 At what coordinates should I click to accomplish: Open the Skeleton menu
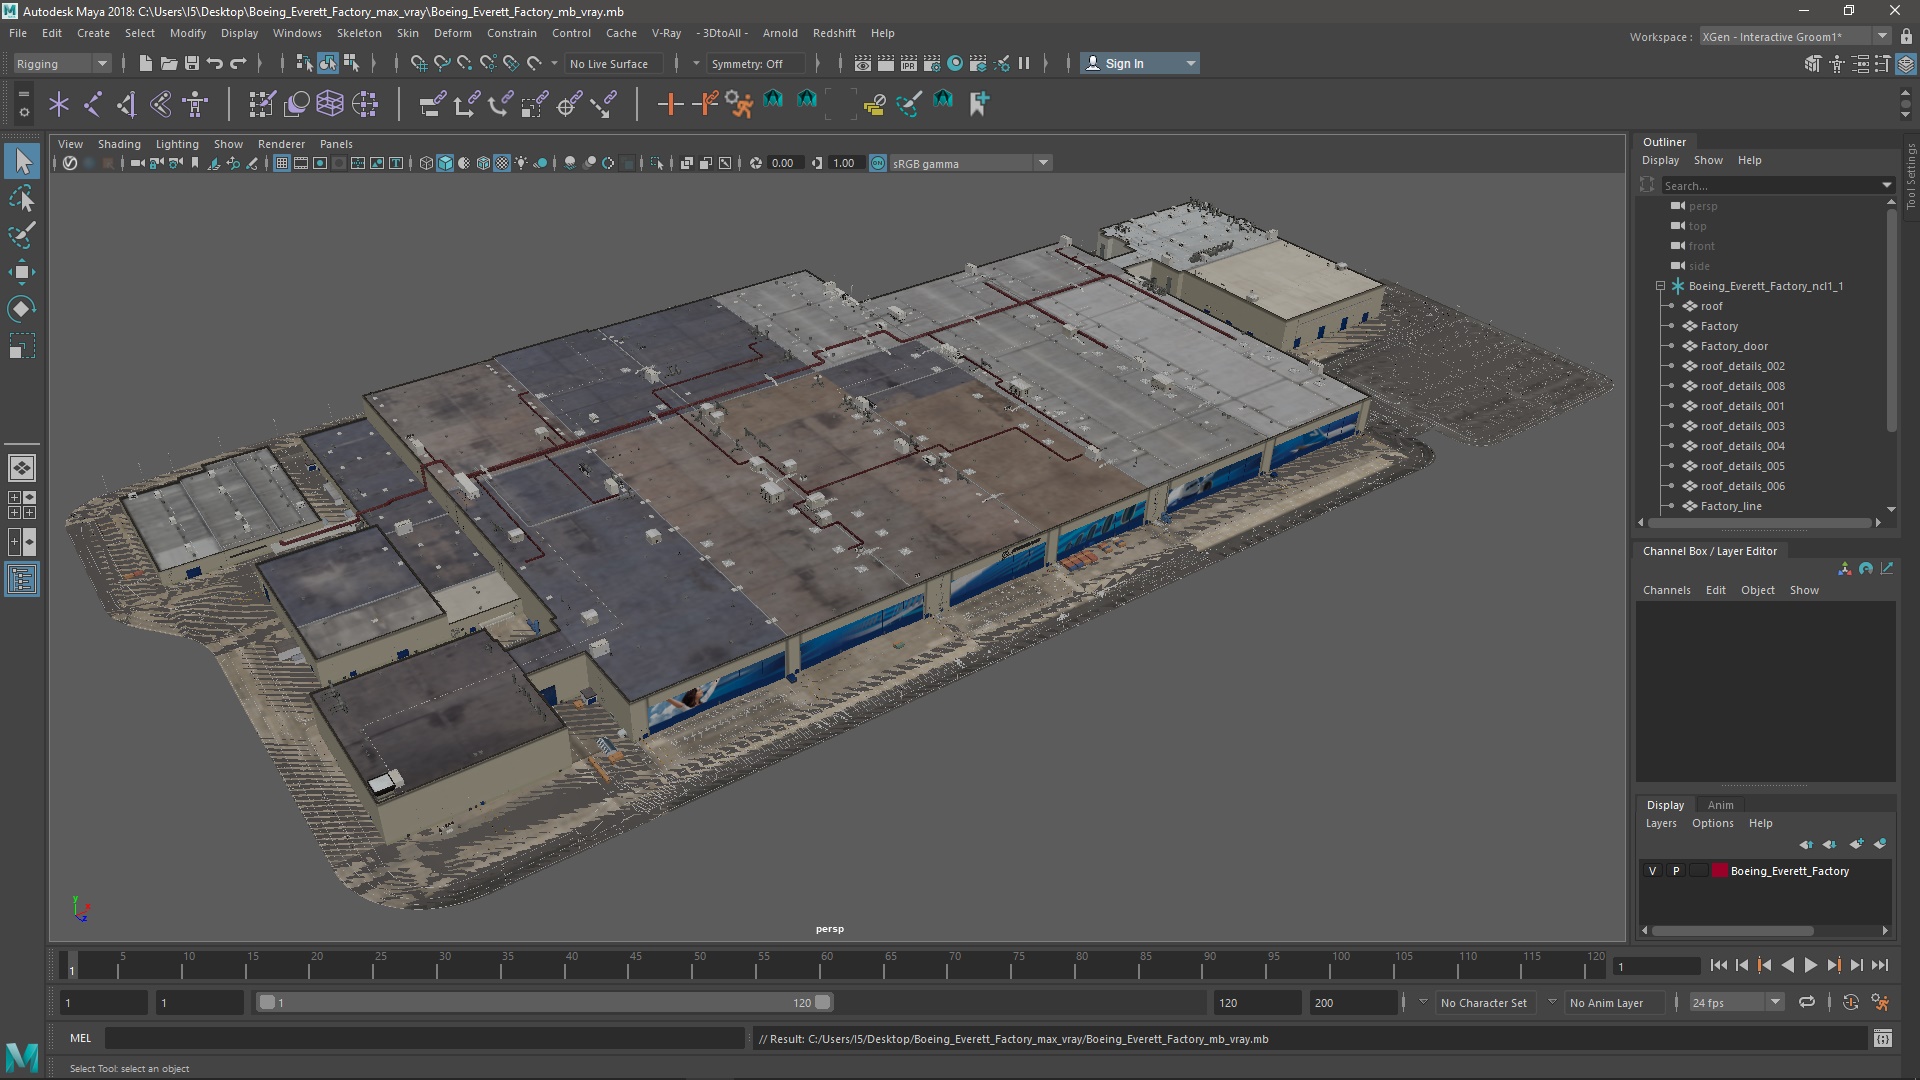[x=359, y=33]
